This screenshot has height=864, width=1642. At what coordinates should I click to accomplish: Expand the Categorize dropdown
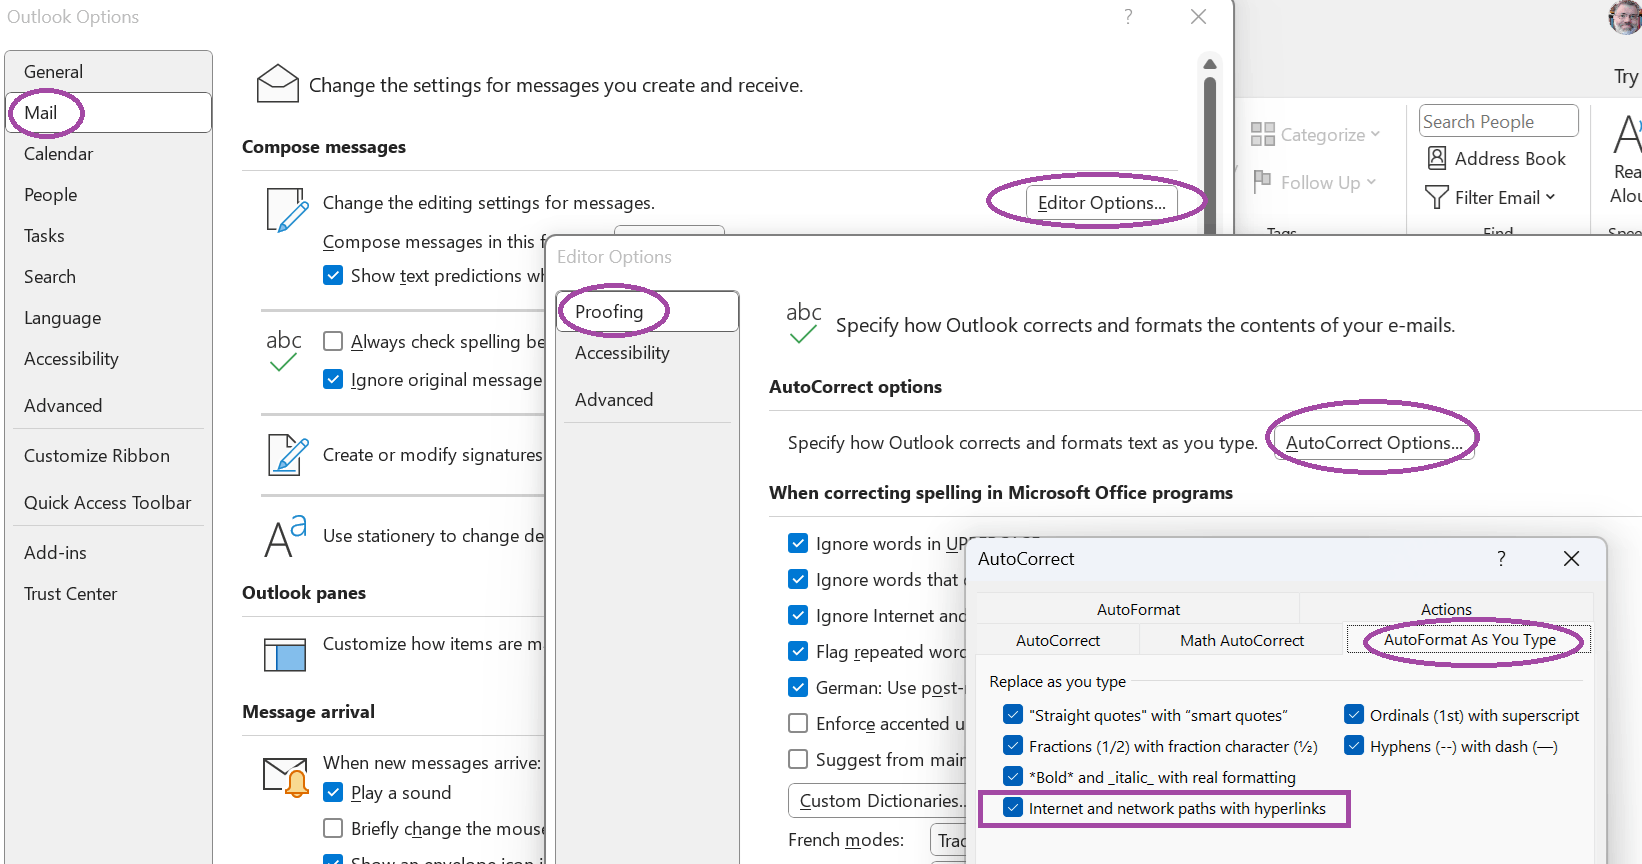1375,134
